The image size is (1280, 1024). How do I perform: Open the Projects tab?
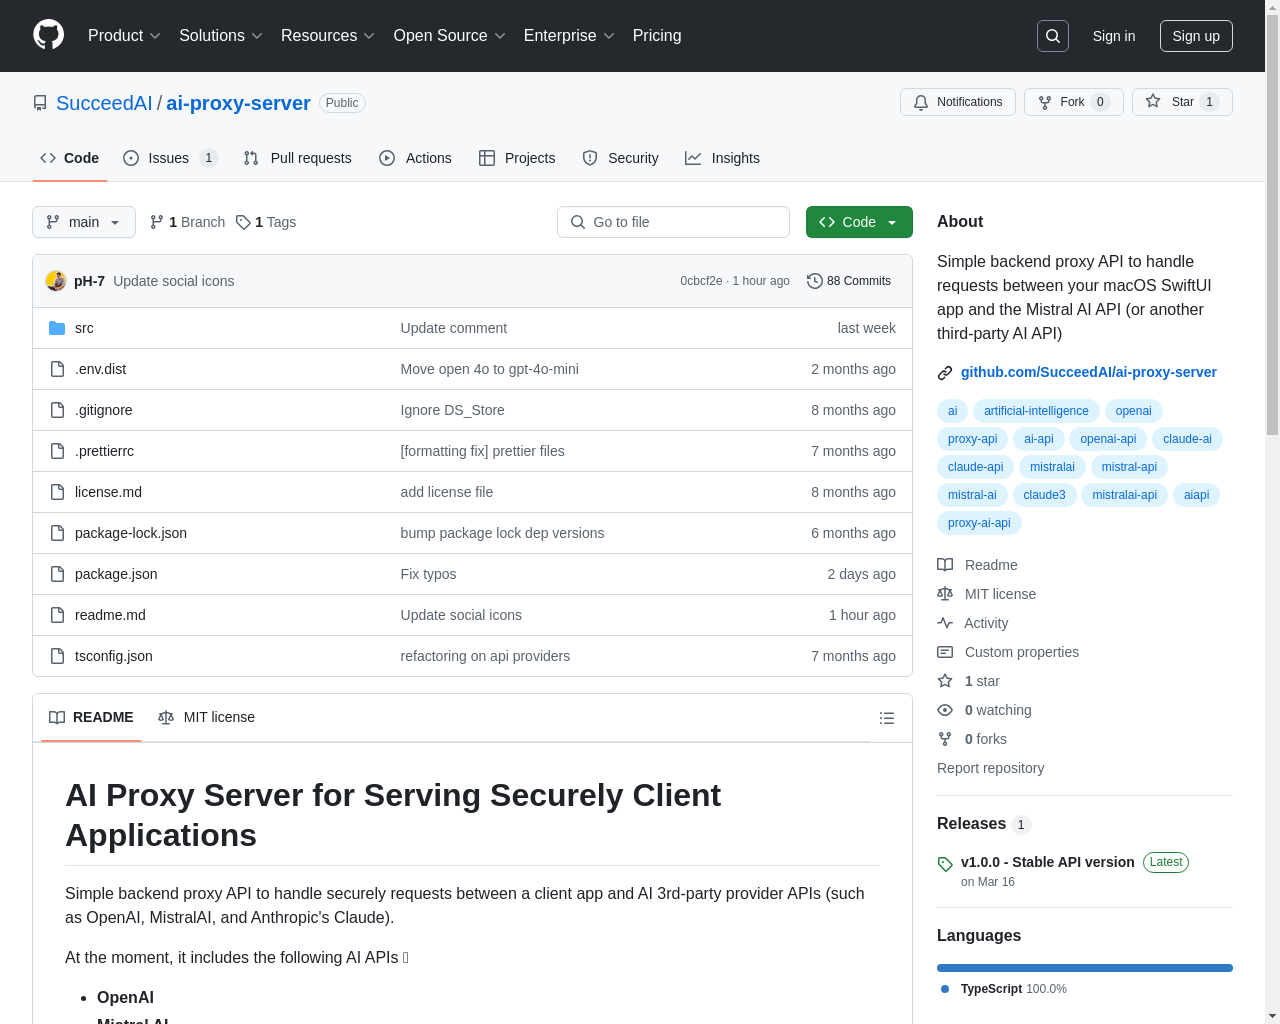pos(517,158)
